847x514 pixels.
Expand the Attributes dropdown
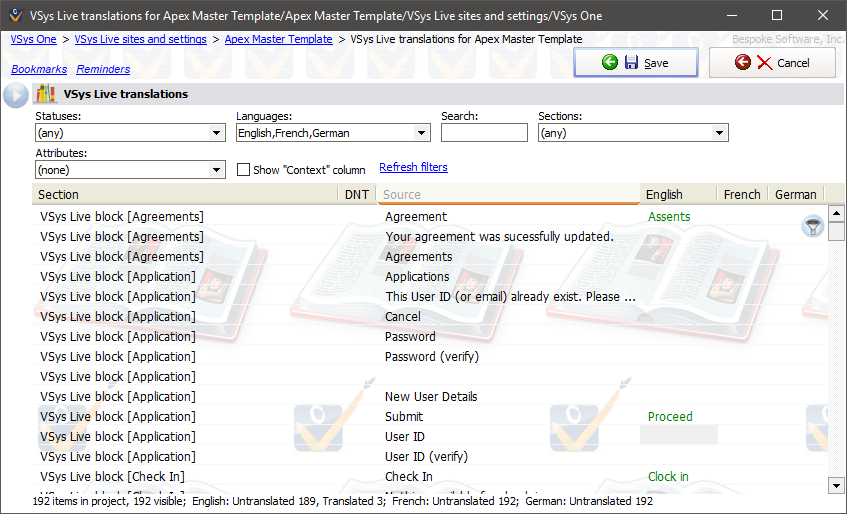[217, 170]
